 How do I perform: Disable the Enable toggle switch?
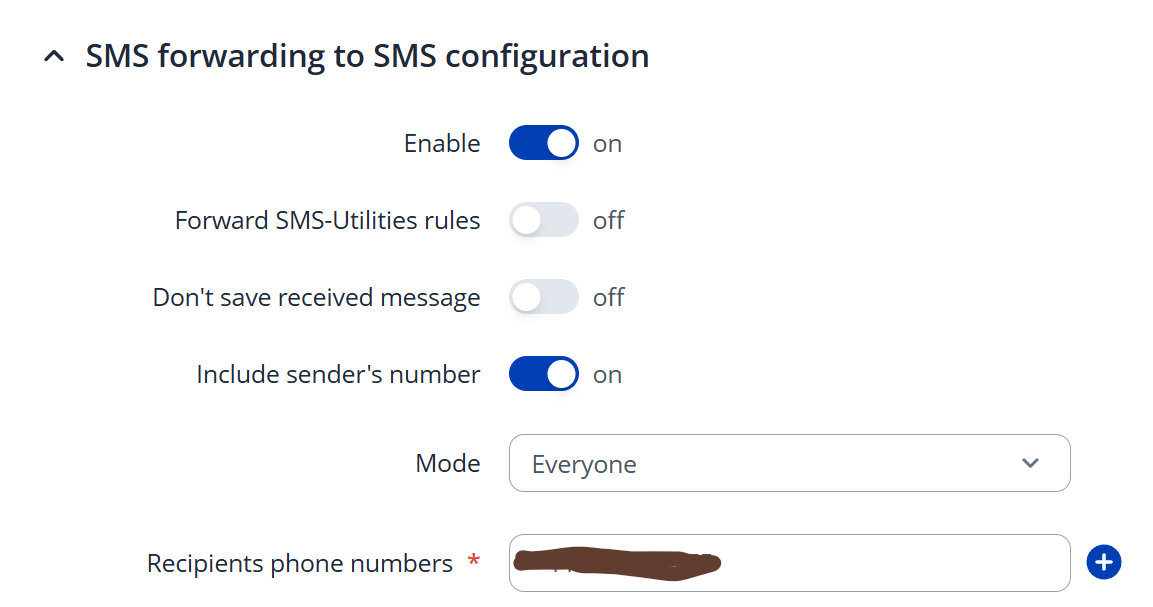tap(543, 143)
